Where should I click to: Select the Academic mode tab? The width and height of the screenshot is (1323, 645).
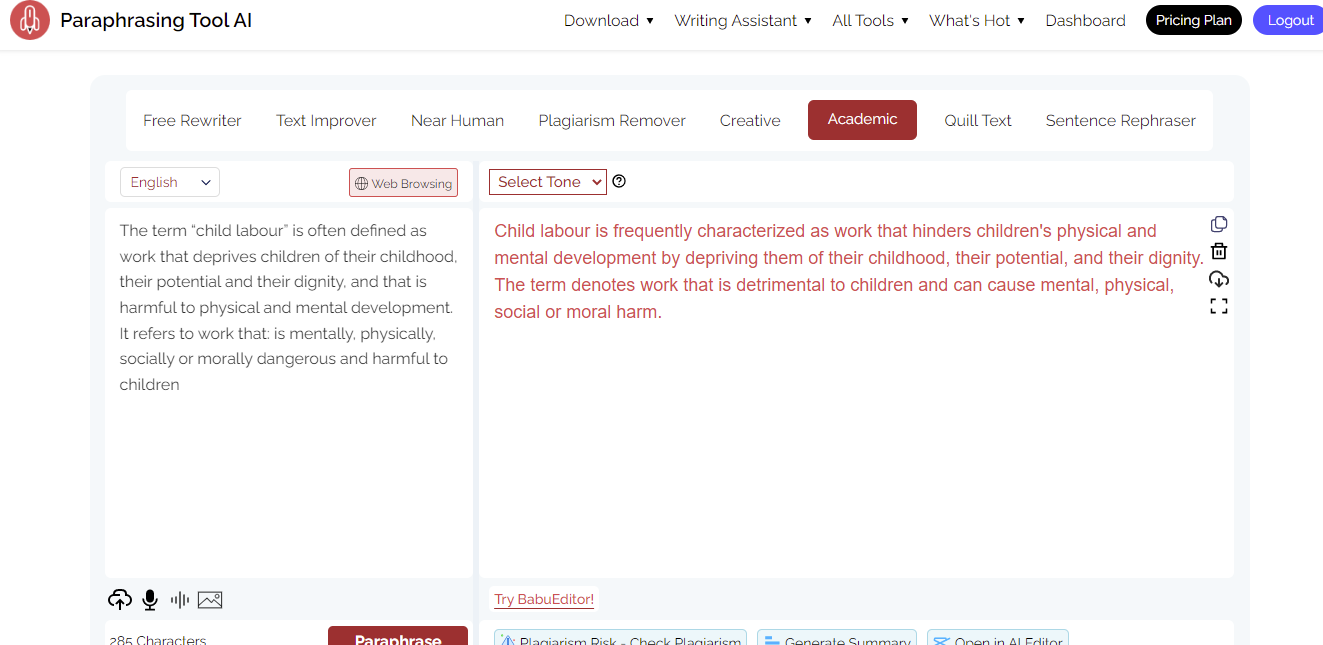tap(862, 120)
